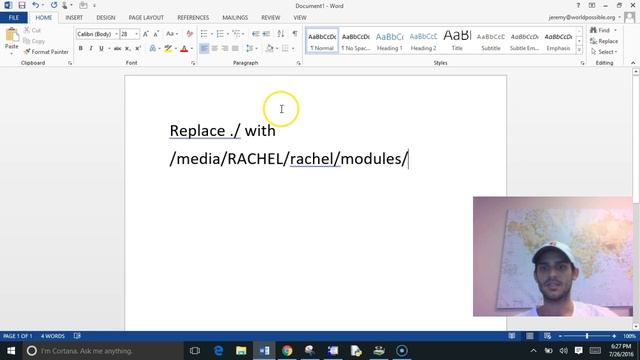Open line spacing options
The height and width of the screenshot is (360, 640).
pos(250,49)
